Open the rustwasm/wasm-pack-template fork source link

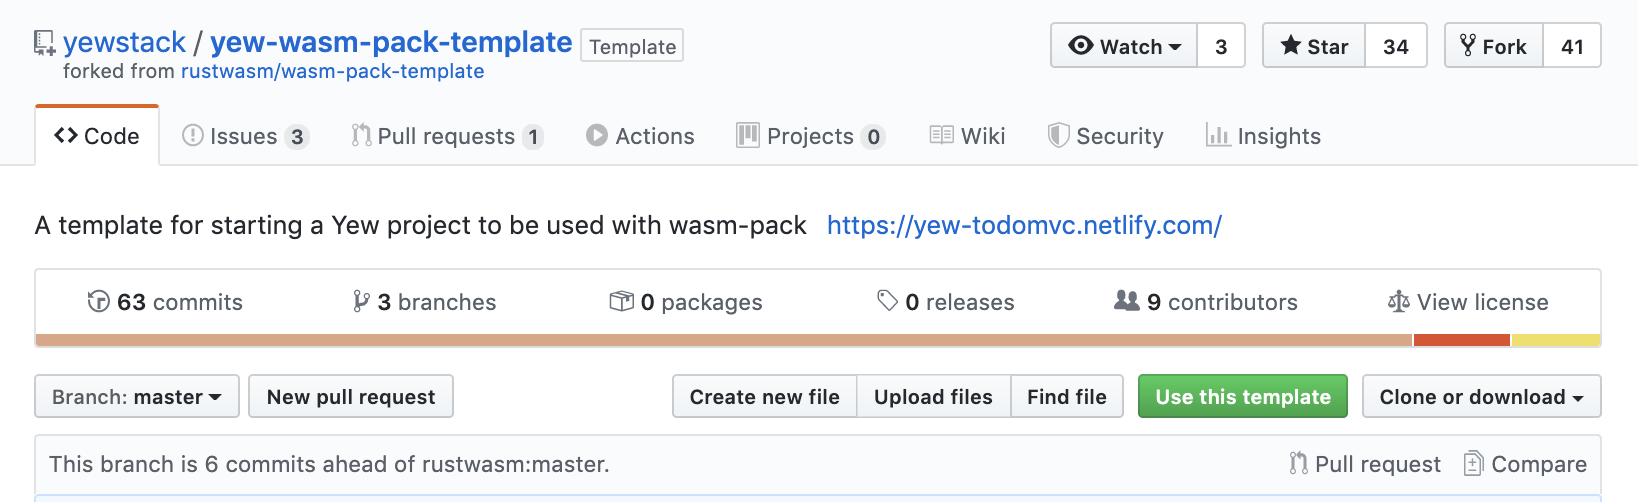[x=332, y=71]
